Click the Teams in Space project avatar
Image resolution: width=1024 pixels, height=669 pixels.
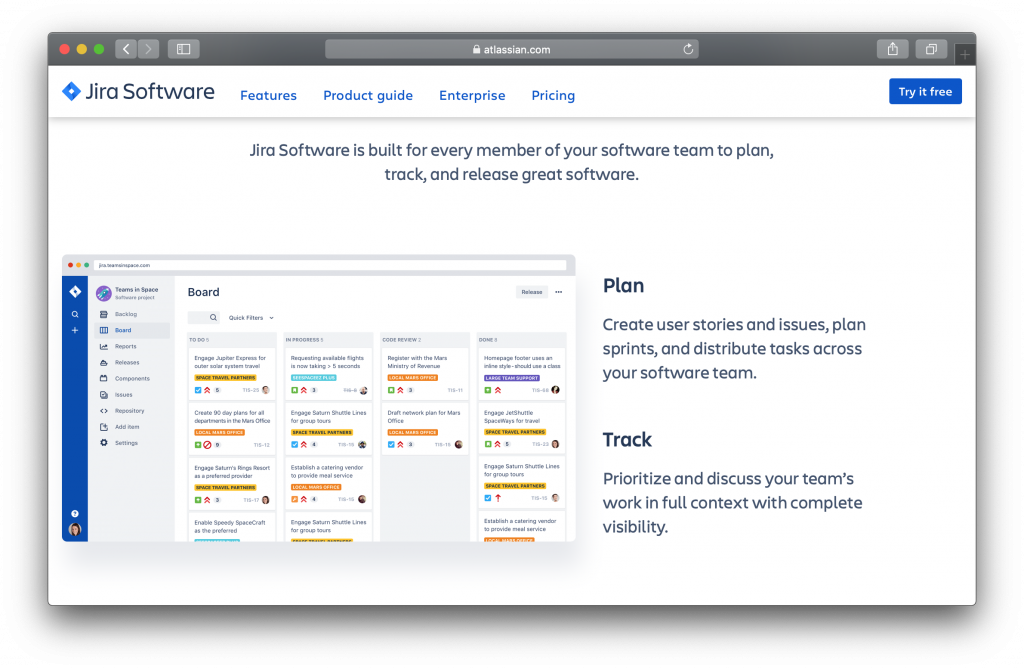pos(103,293)
